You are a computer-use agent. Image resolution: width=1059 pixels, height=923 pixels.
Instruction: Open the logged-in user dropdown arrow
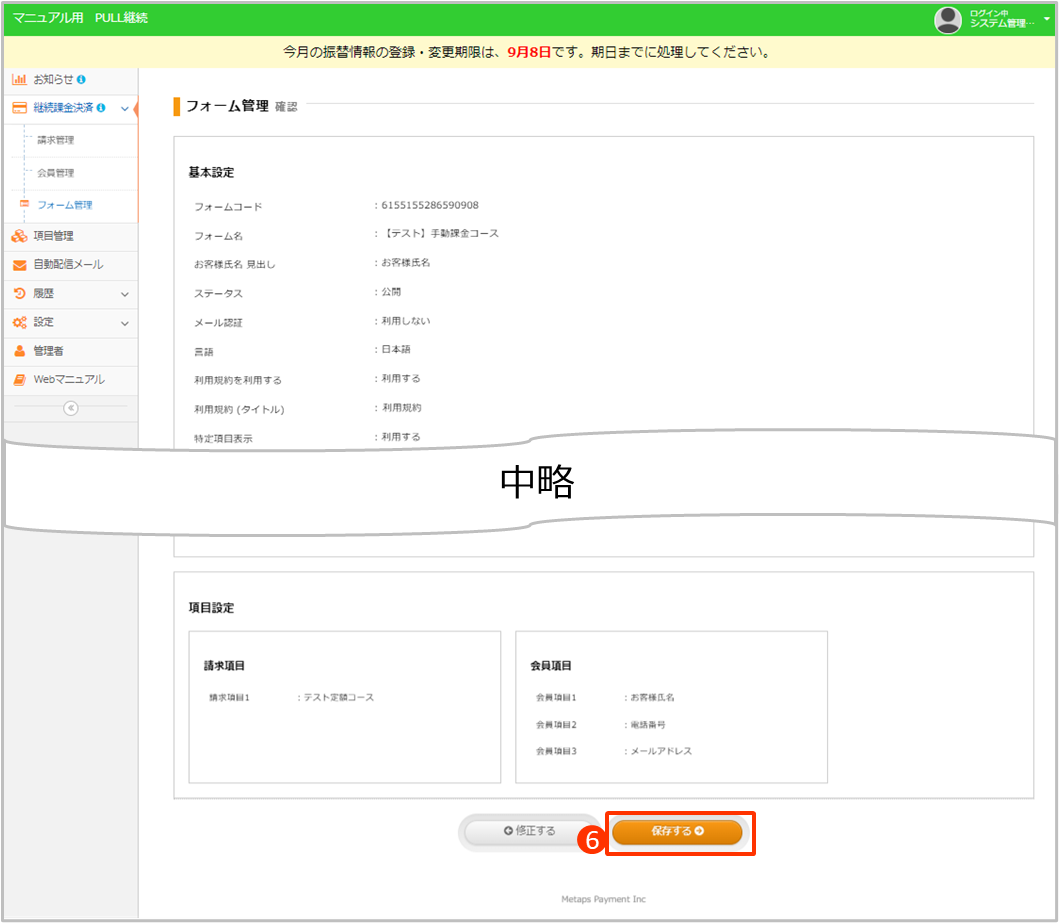click(1046, 19)
